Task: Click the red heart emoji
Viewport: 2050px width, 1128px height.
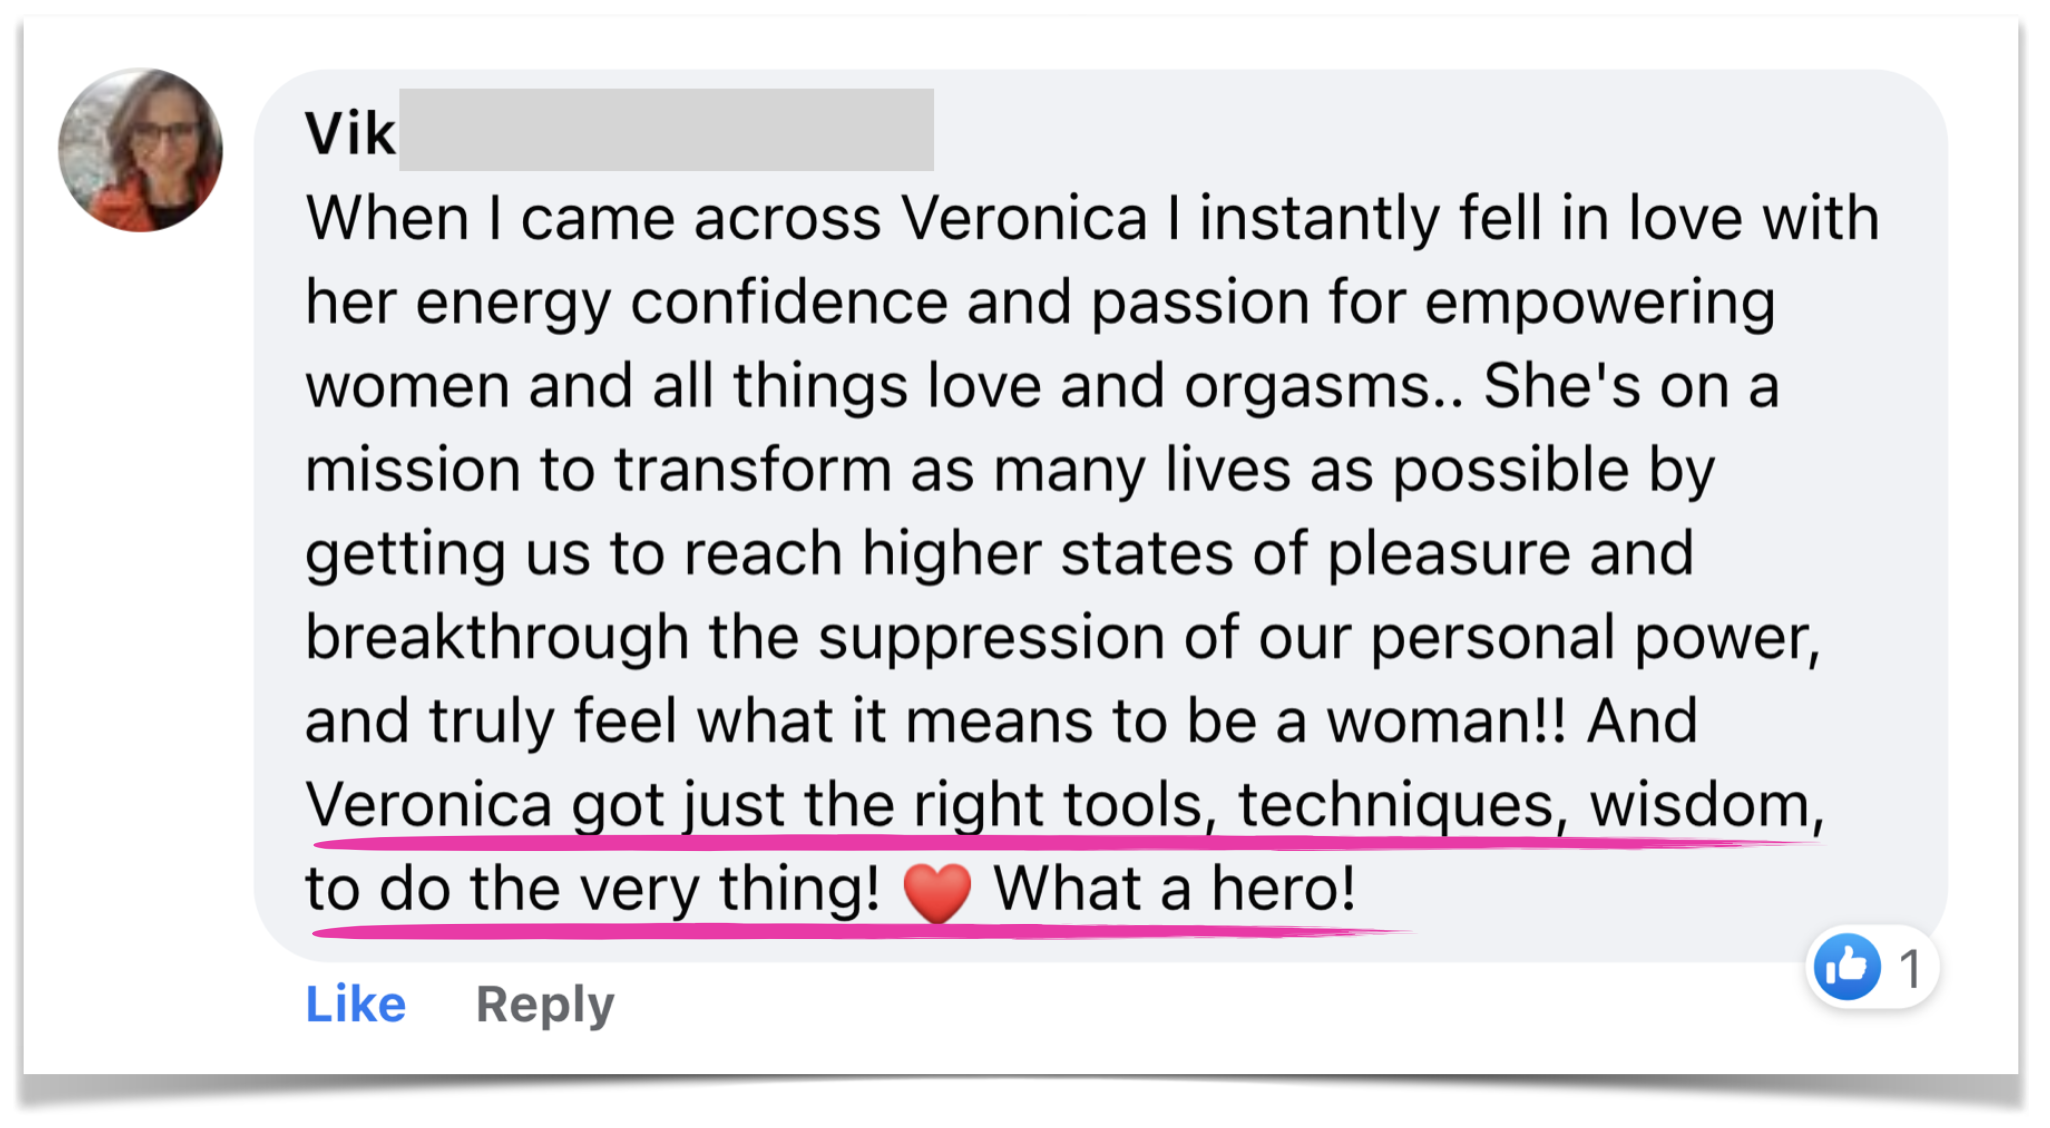Action: (936, 891)
